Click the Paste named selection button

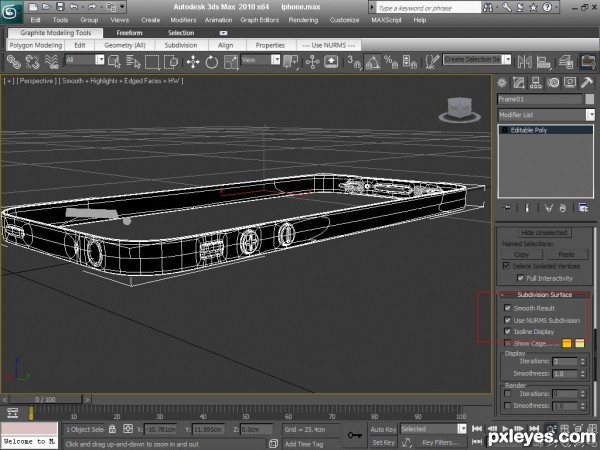(x=566, y=254)
